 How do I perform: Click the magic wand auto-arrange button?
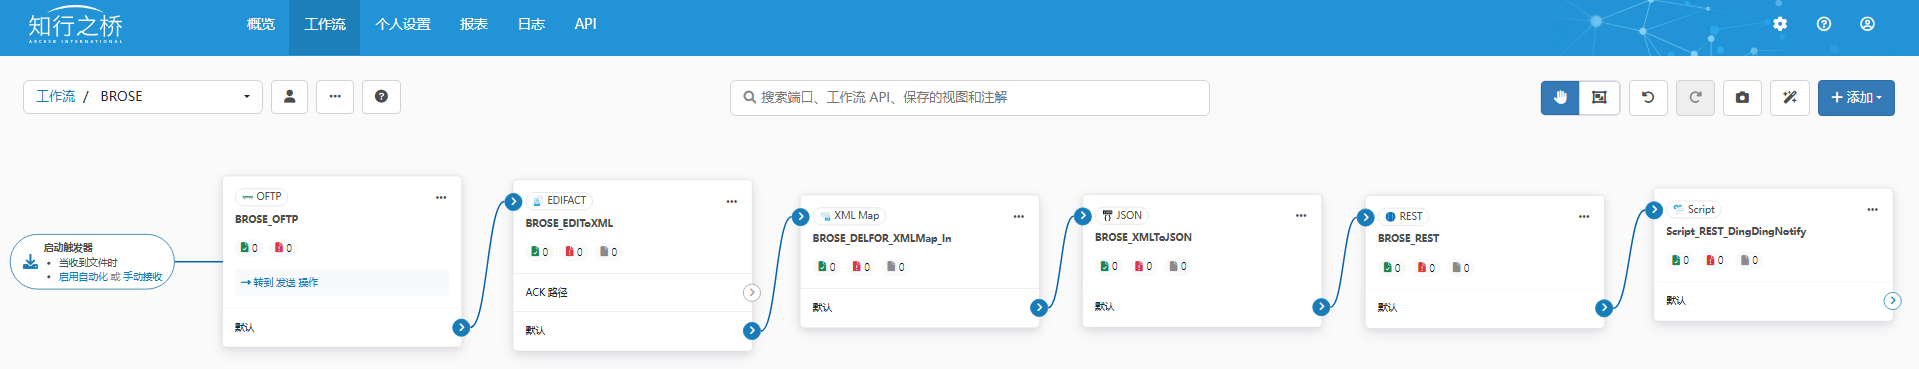[x=1790, y=98]
